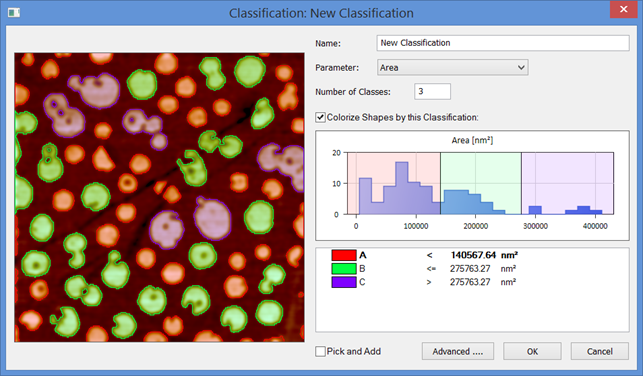The height and width of the screenshot is (376, 643).
Task: Select the class B row with the <= 275763.27 value
Action: coord(472,269)
